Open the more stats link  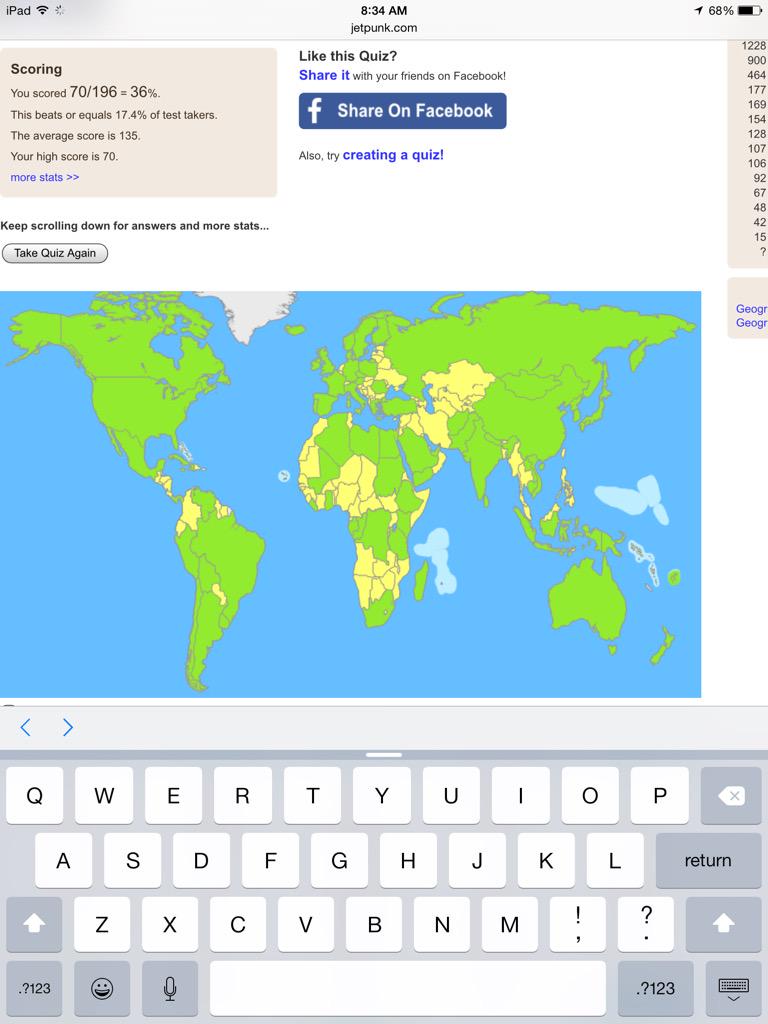(44, 177)
